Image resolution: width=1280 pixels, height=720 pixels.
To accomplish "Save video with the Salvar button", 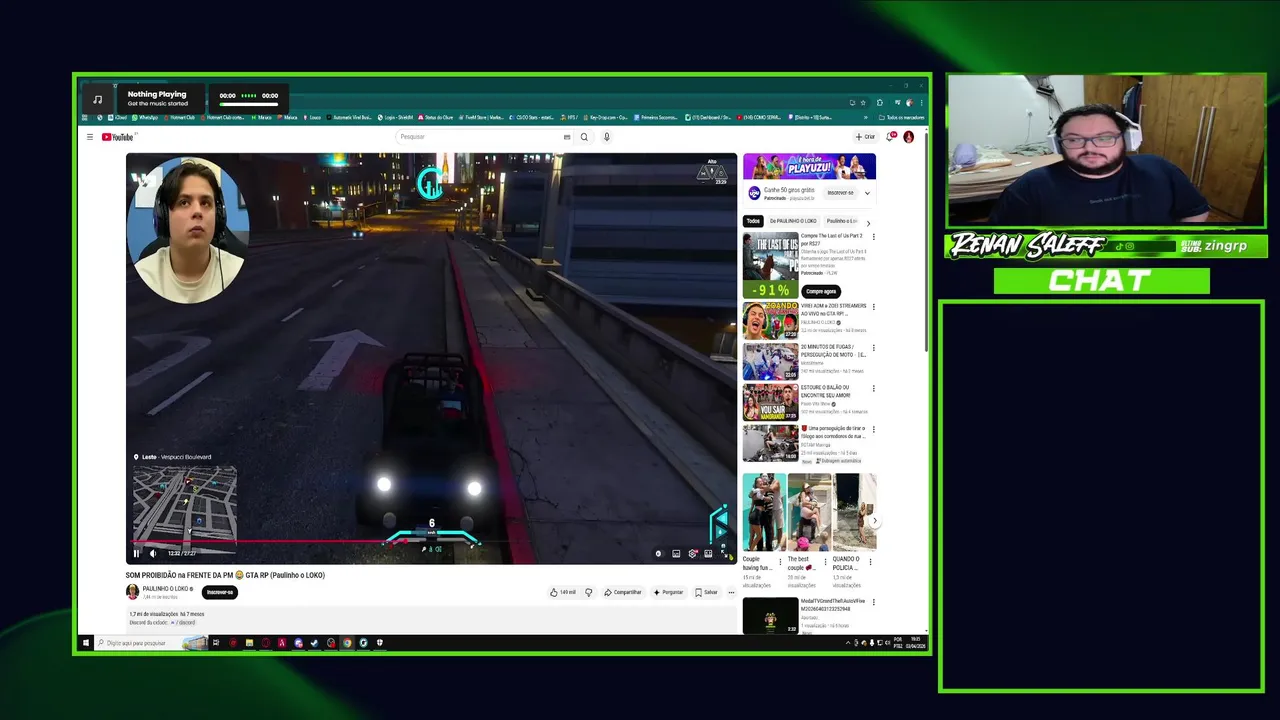I will point(706,592).
